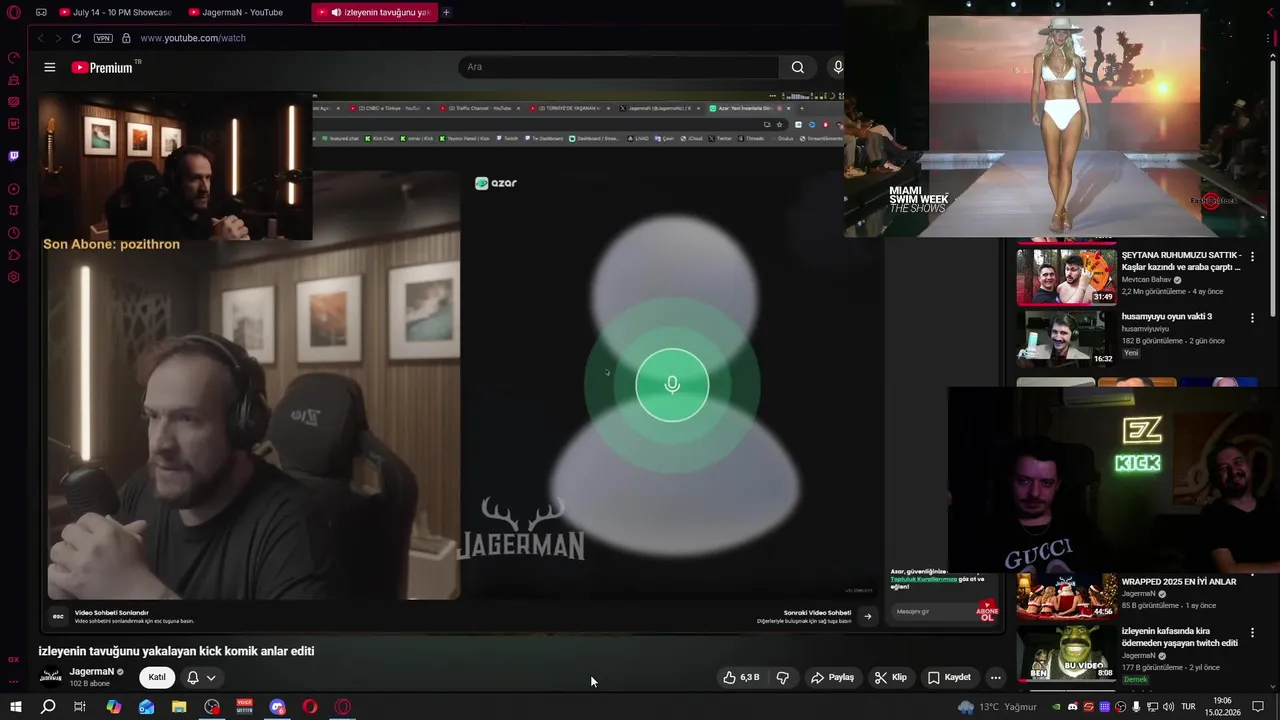Open Task View in taskbar
Screen dimensions: 1280x720
[80, 707]
